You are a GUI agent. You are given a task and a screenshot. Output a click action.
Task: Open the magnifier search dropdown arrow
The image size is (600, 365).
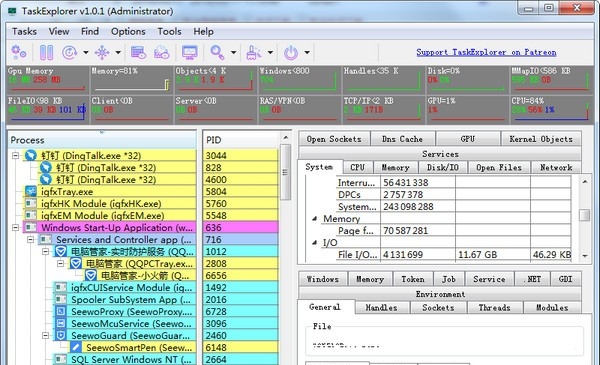pos(233,52)
